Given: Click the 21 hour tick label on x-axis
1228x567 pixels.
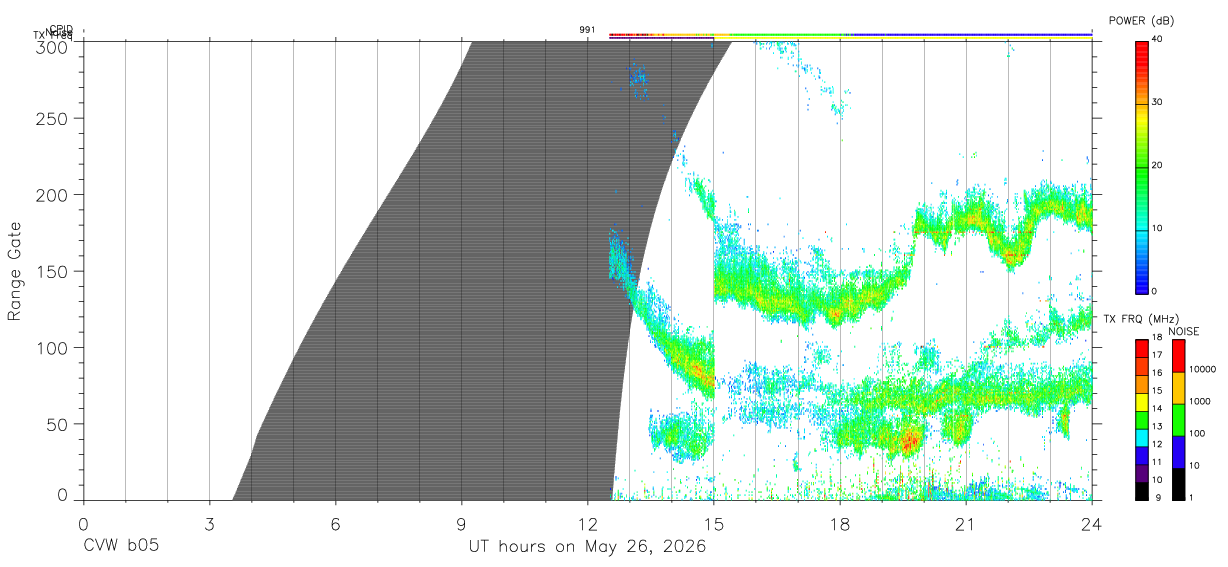Looking at the screenshot, I should click(966, 524).
